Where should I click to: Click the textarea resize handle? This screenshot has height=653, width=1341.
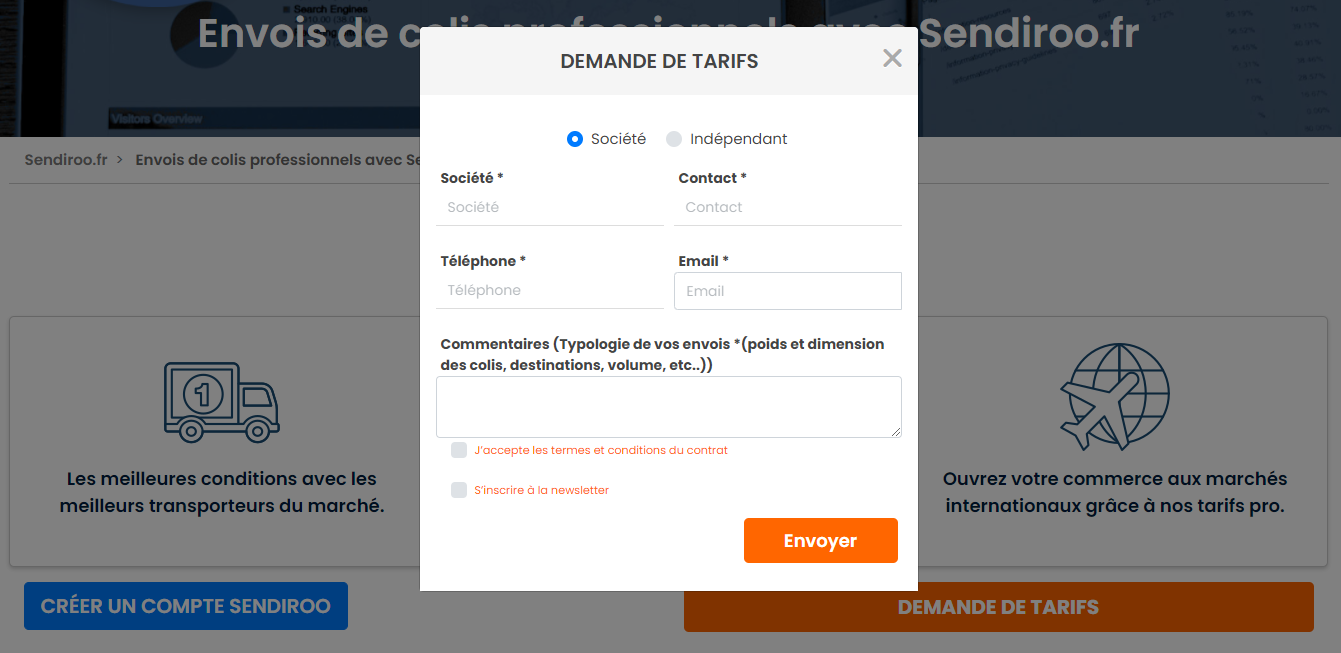897,432
